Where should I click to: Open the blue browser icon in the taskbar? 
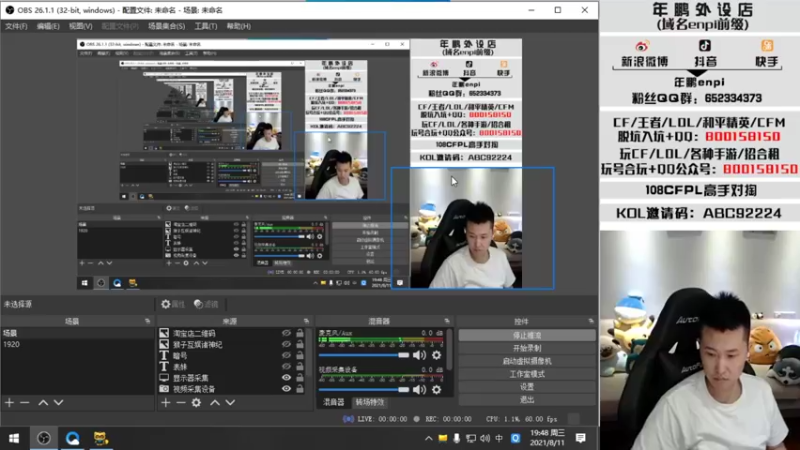72,438
